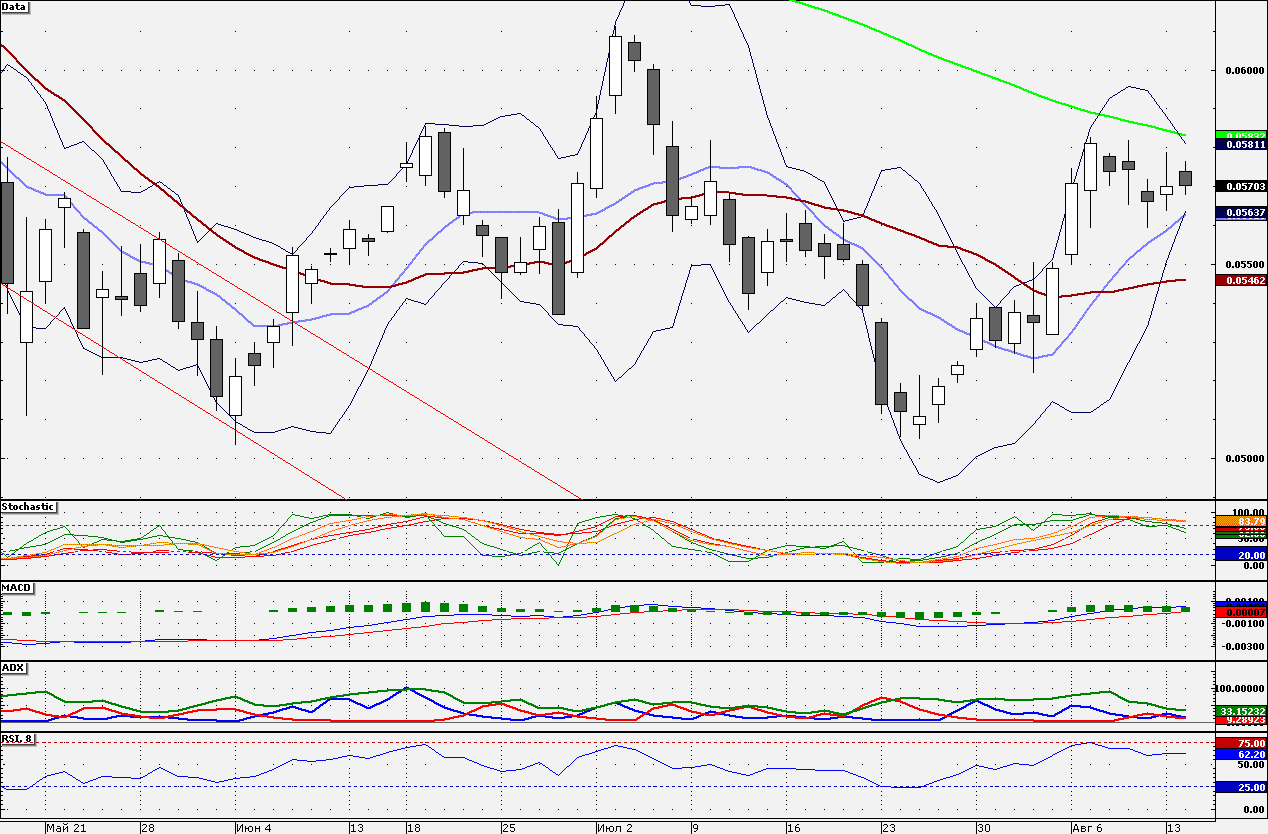Click the green 0.05832 price tag
Viewport: 1268px width, 834px height.
(1241, 134)
